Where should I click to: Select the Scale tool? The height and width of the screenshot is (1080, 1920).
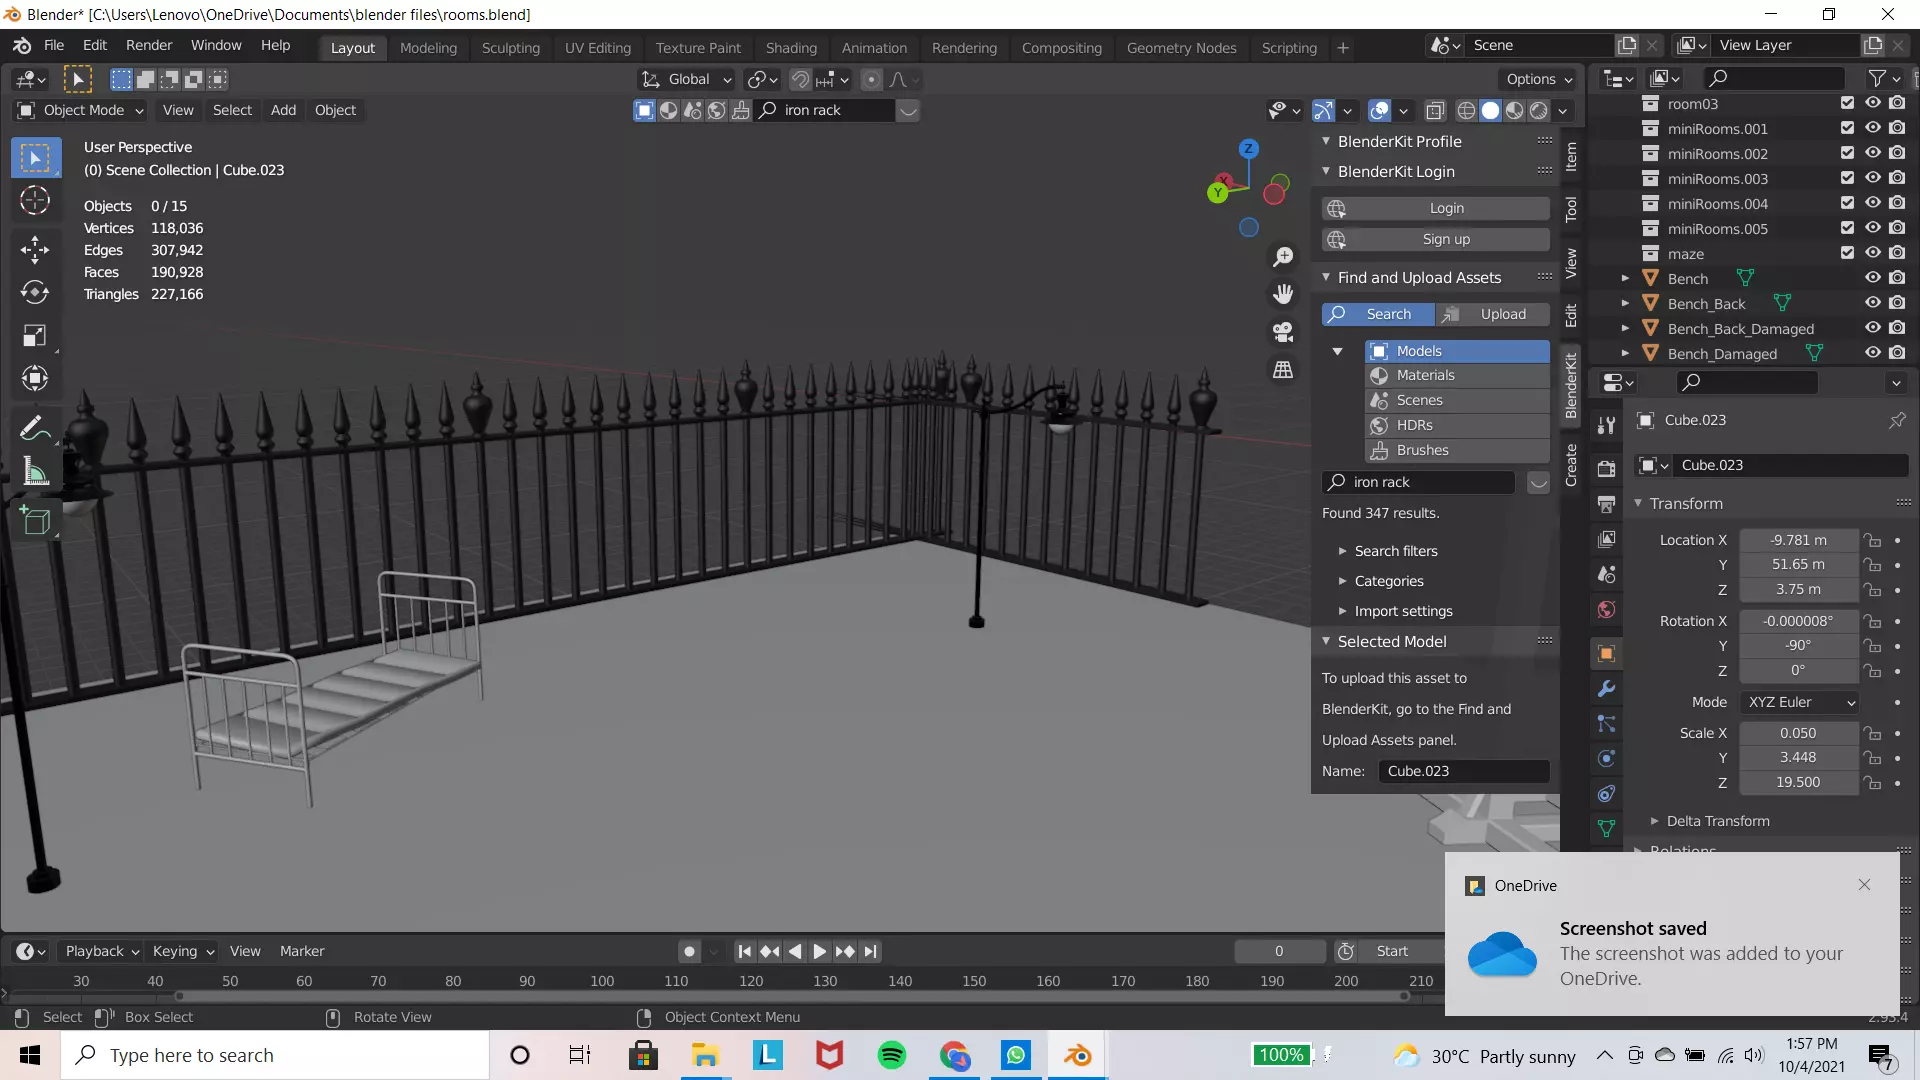click(x=35, y=335)
